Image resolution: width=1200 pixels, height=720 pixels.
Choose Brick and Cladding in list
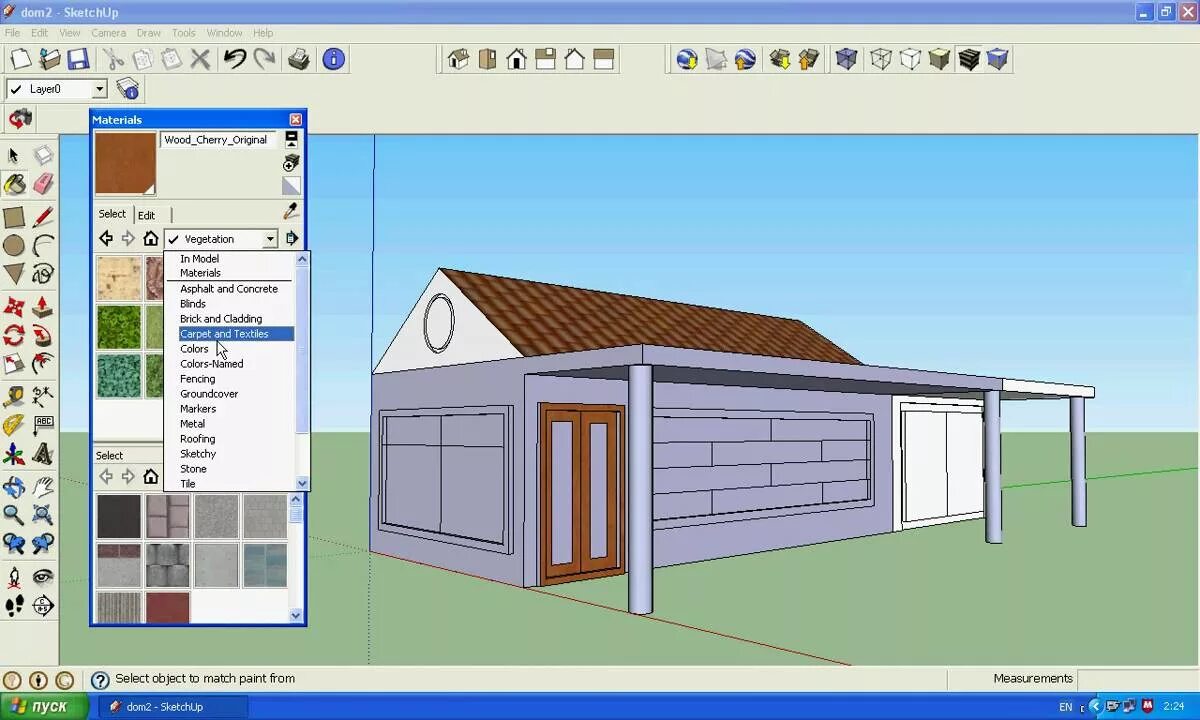(x=221, y=319)
